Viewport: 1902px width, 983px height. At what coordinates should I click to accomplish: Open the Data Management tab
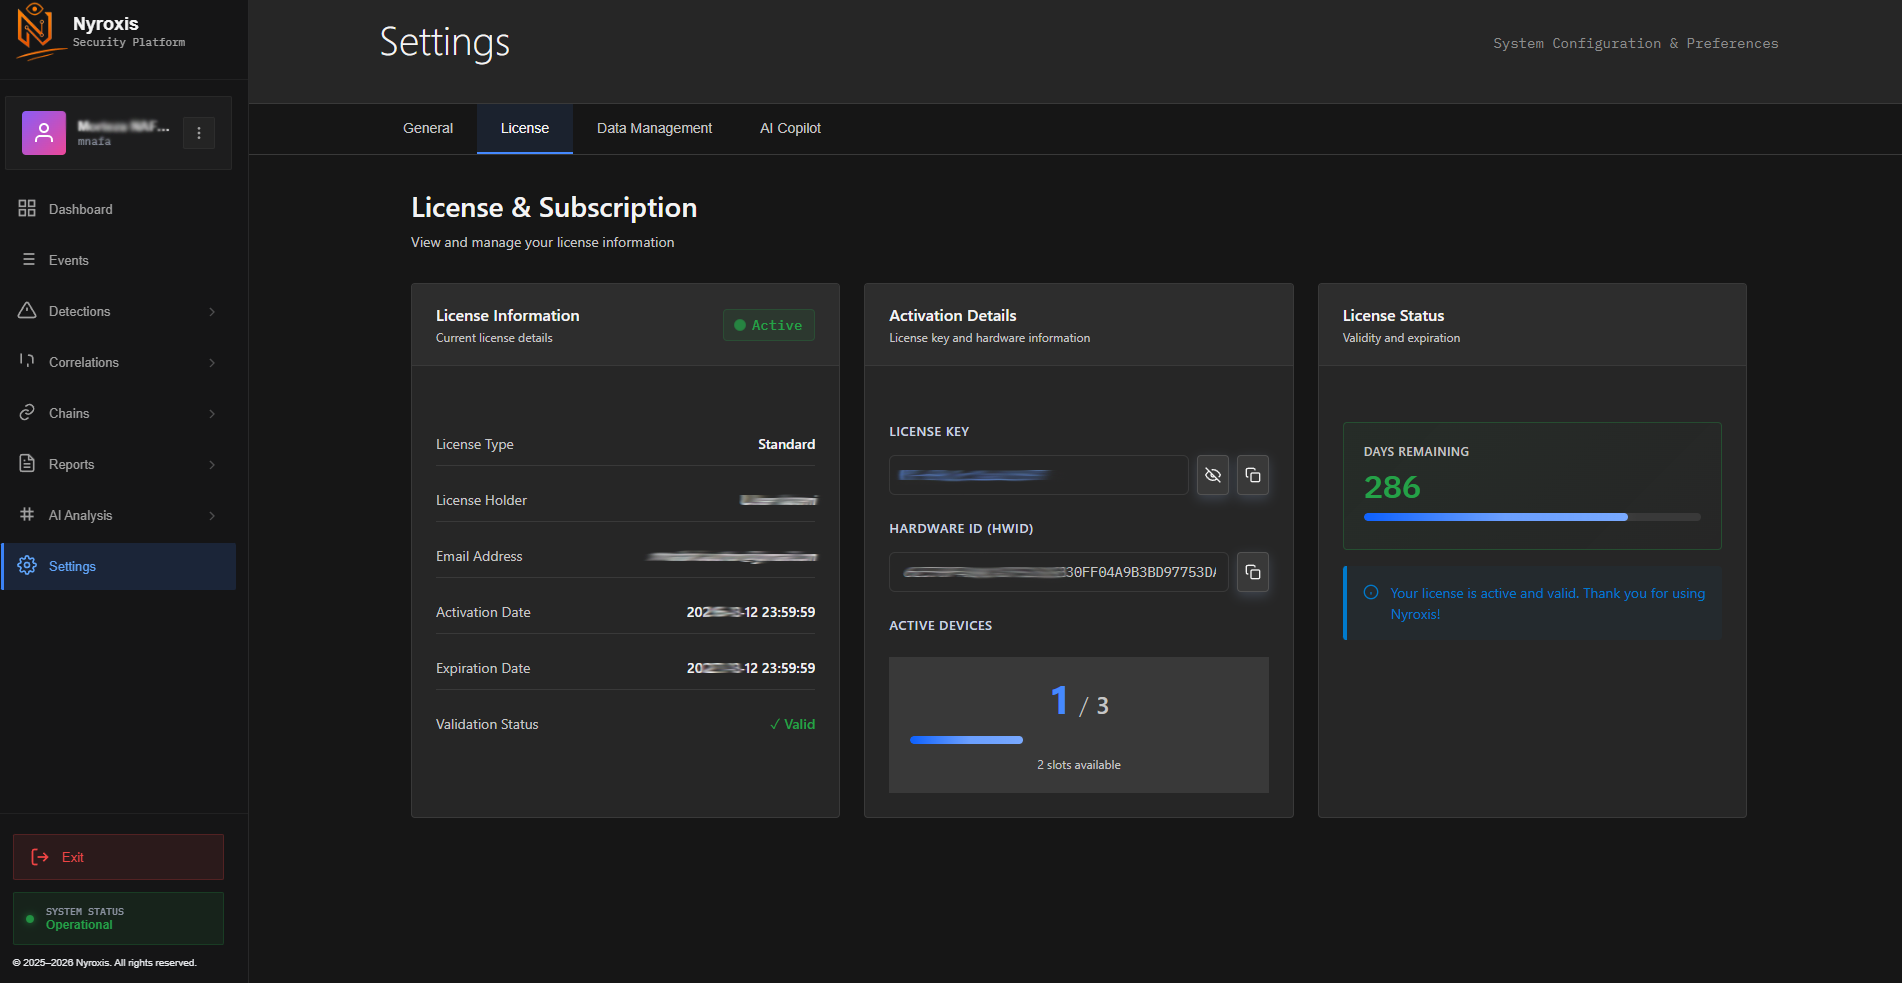[x=655, y=128]
